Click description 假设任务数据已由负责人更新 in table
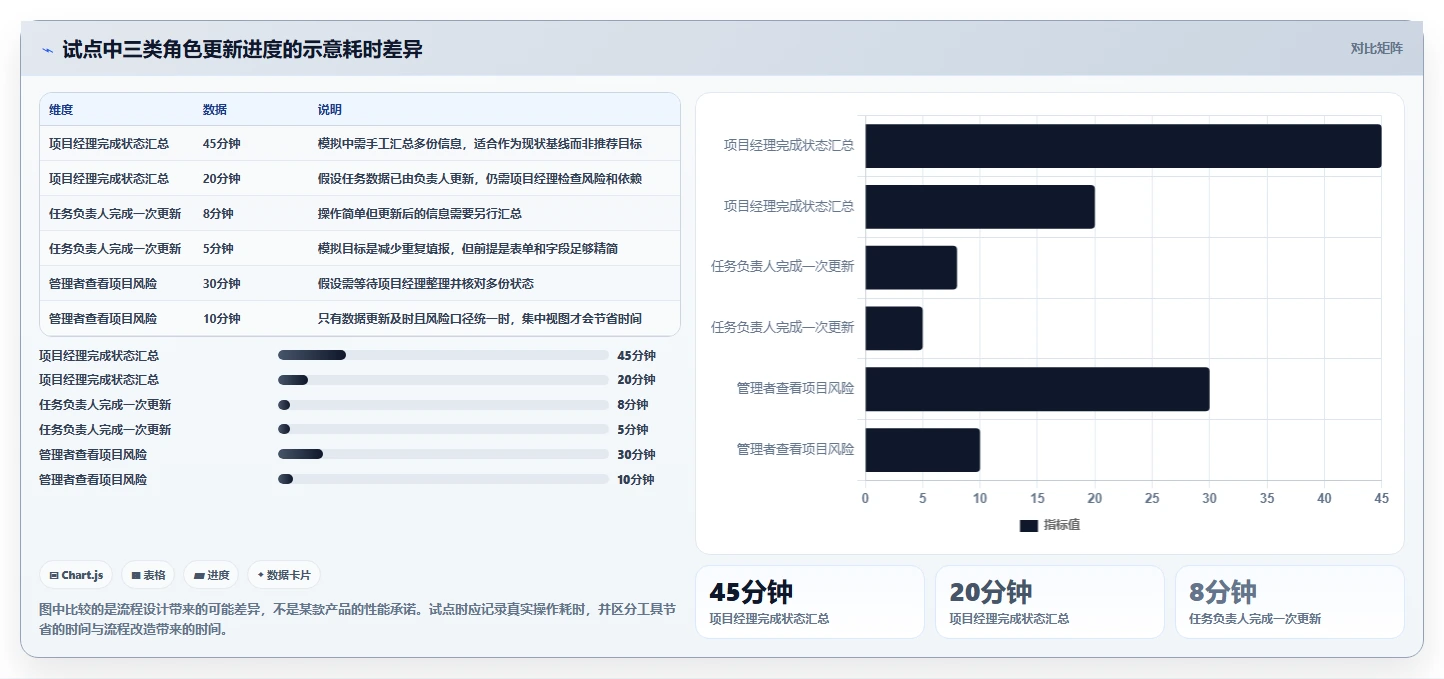Viewport: 1444px width, 679px height. click(x=480, y=179)
